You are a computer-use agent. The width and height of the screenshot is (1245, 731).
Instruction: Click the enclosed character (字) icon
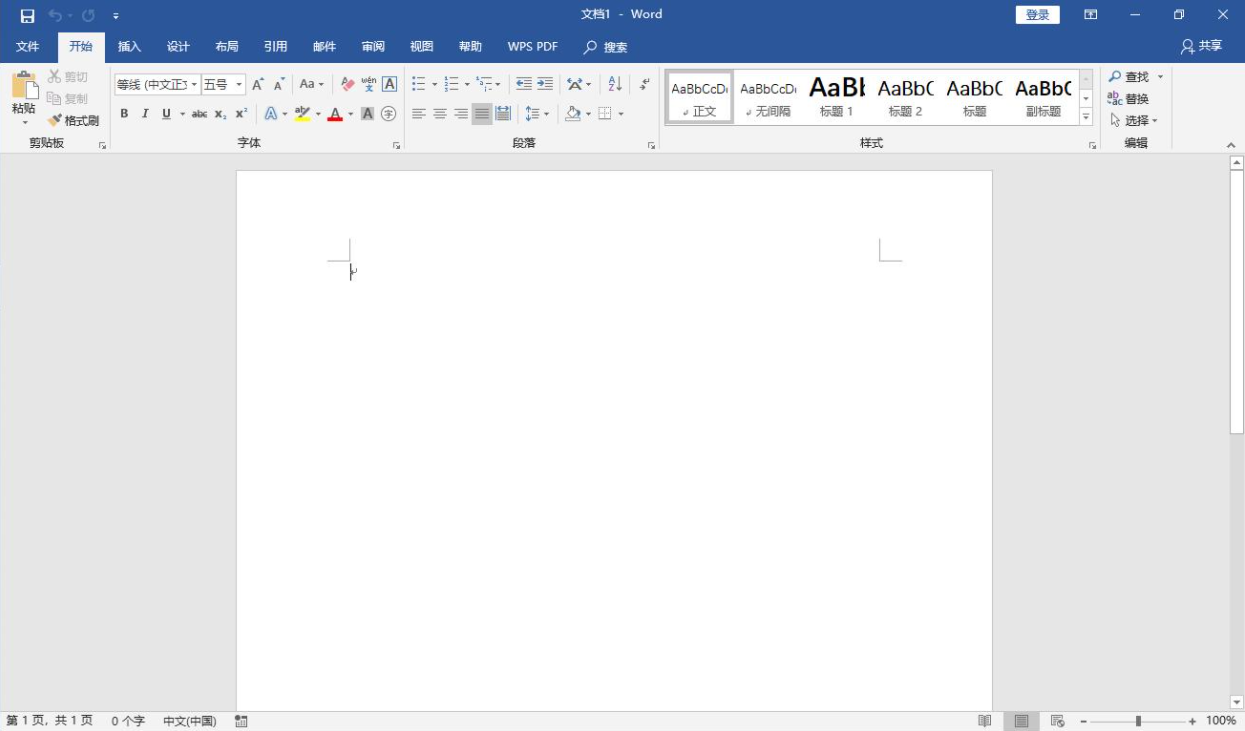[389, 114]
